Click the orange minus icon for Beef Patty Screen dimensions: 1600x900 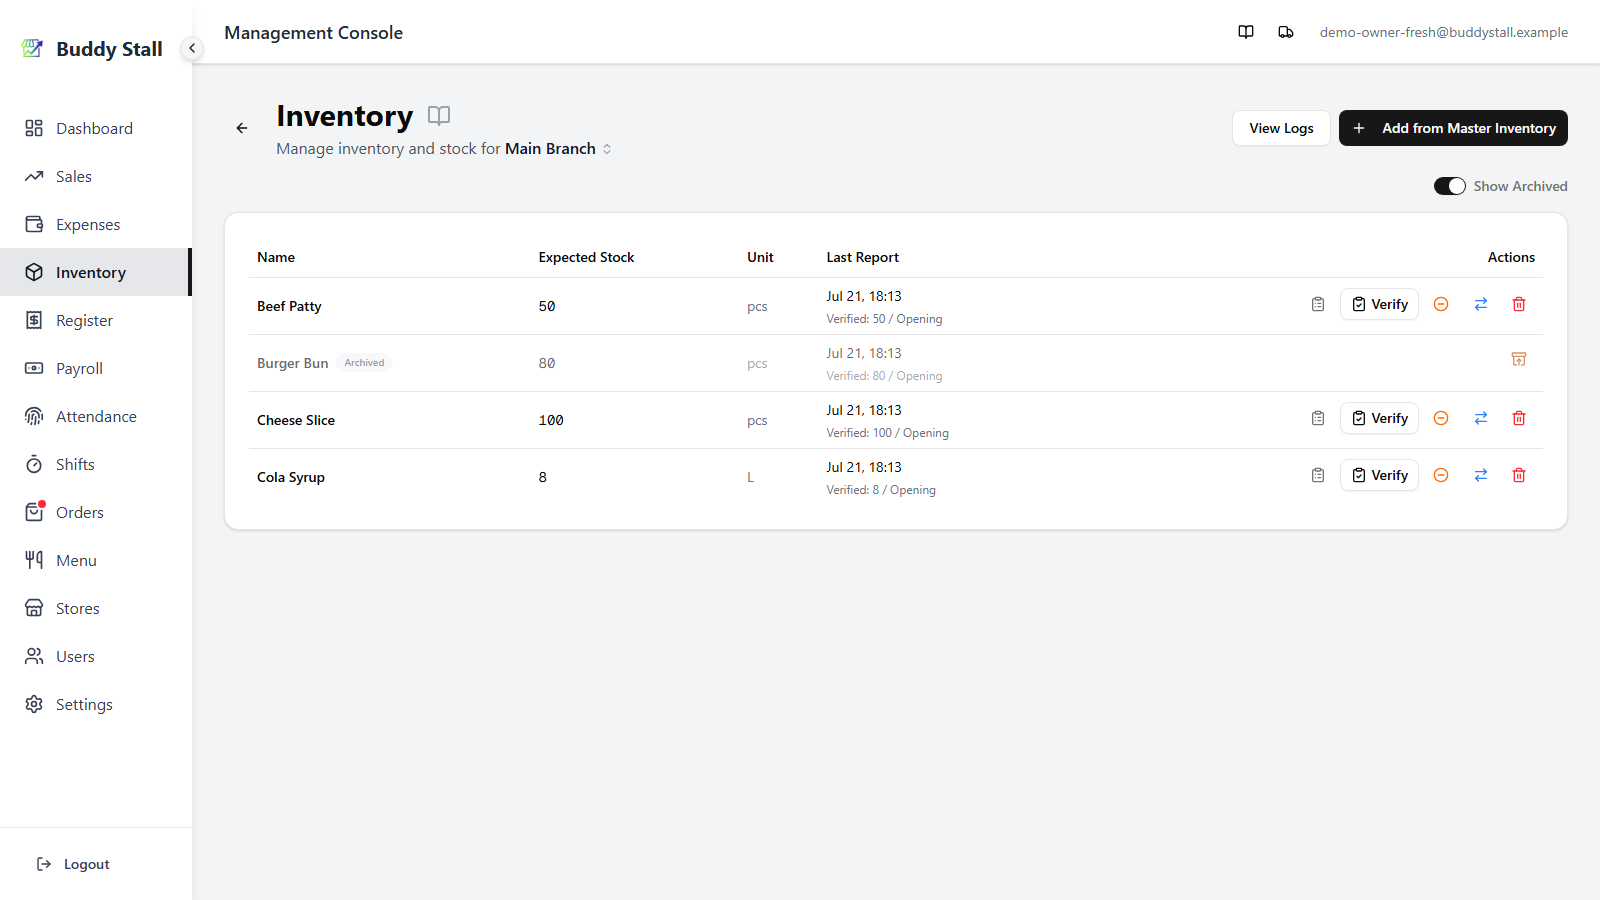(x=1441, y=304)
